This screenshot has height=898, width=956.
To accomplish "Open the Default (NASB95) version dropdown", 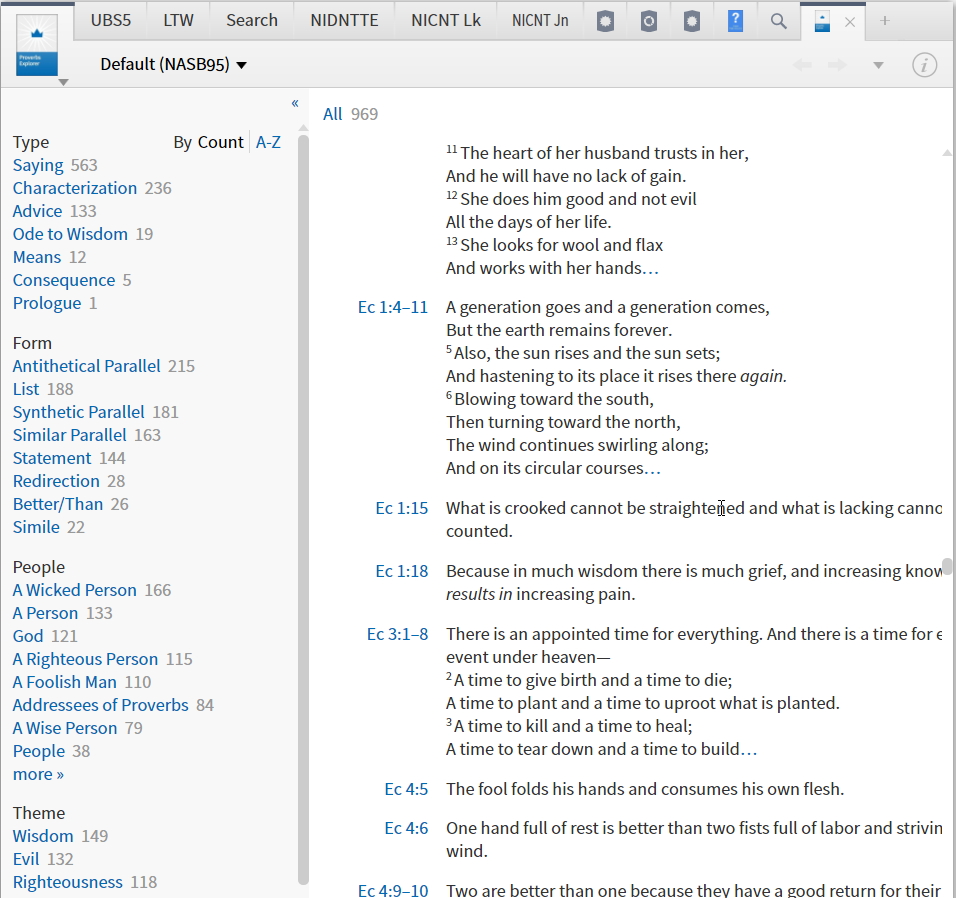I will [173, 65].
